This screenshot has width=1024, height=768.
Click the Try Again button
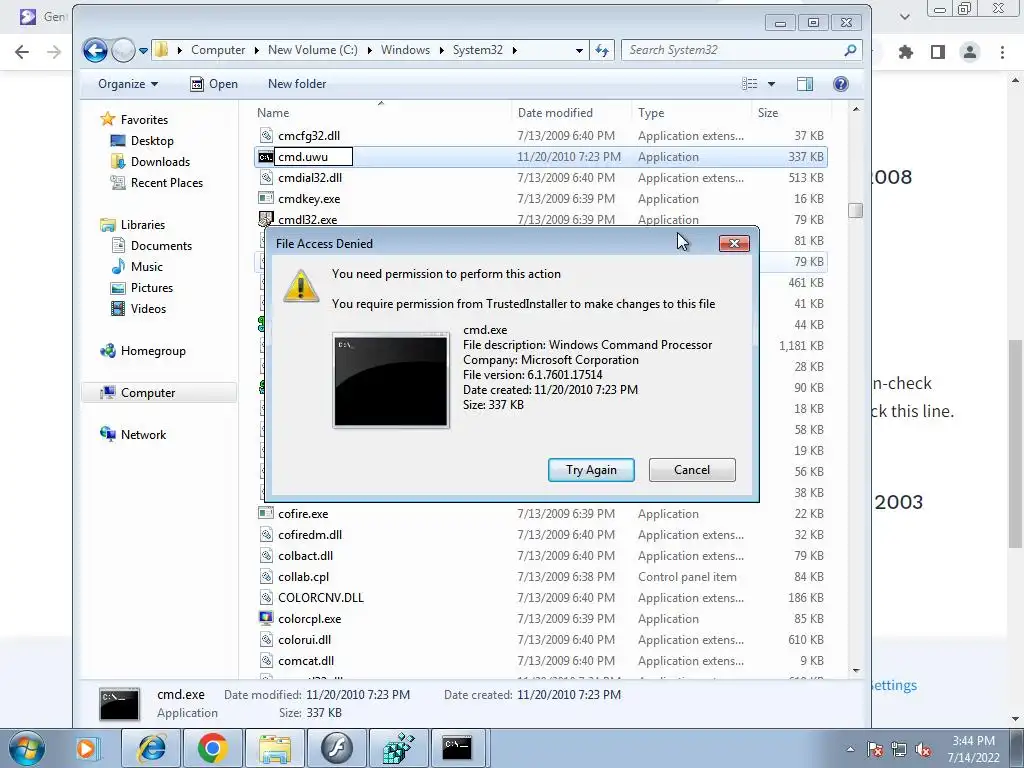tap(591, 470)
